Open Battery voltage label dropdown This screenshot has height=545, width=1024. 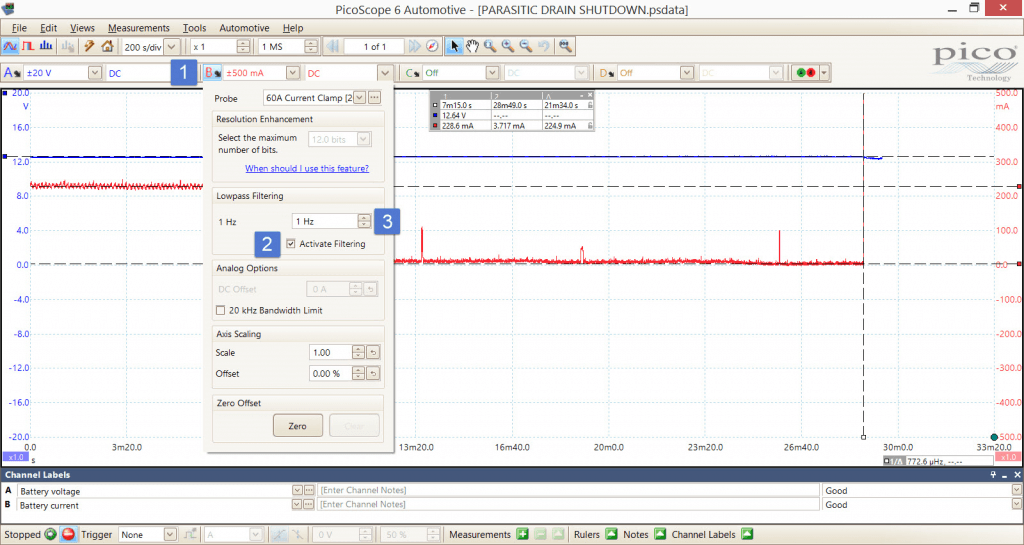pos(297,491)
